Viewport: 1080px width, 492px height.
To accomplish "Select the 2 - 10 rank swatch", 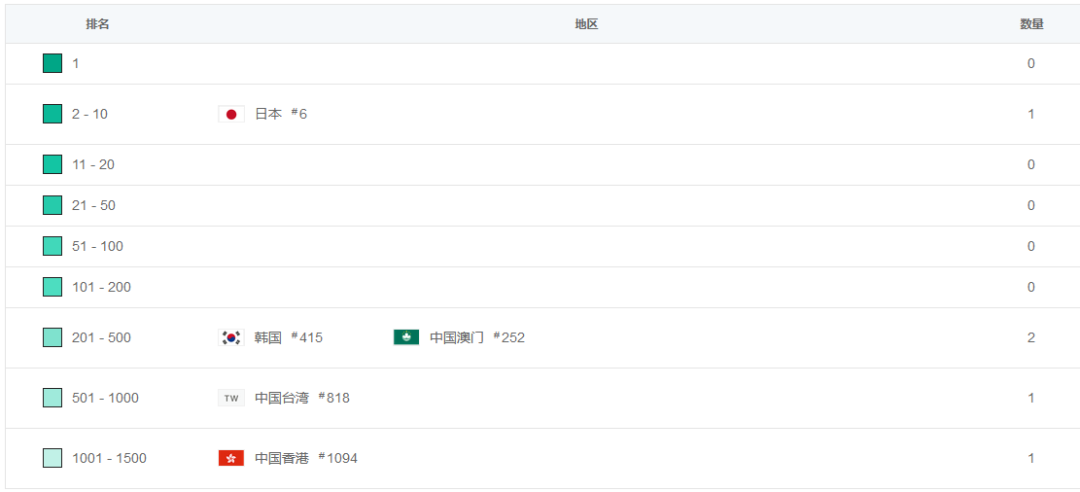I will [52, 114].
